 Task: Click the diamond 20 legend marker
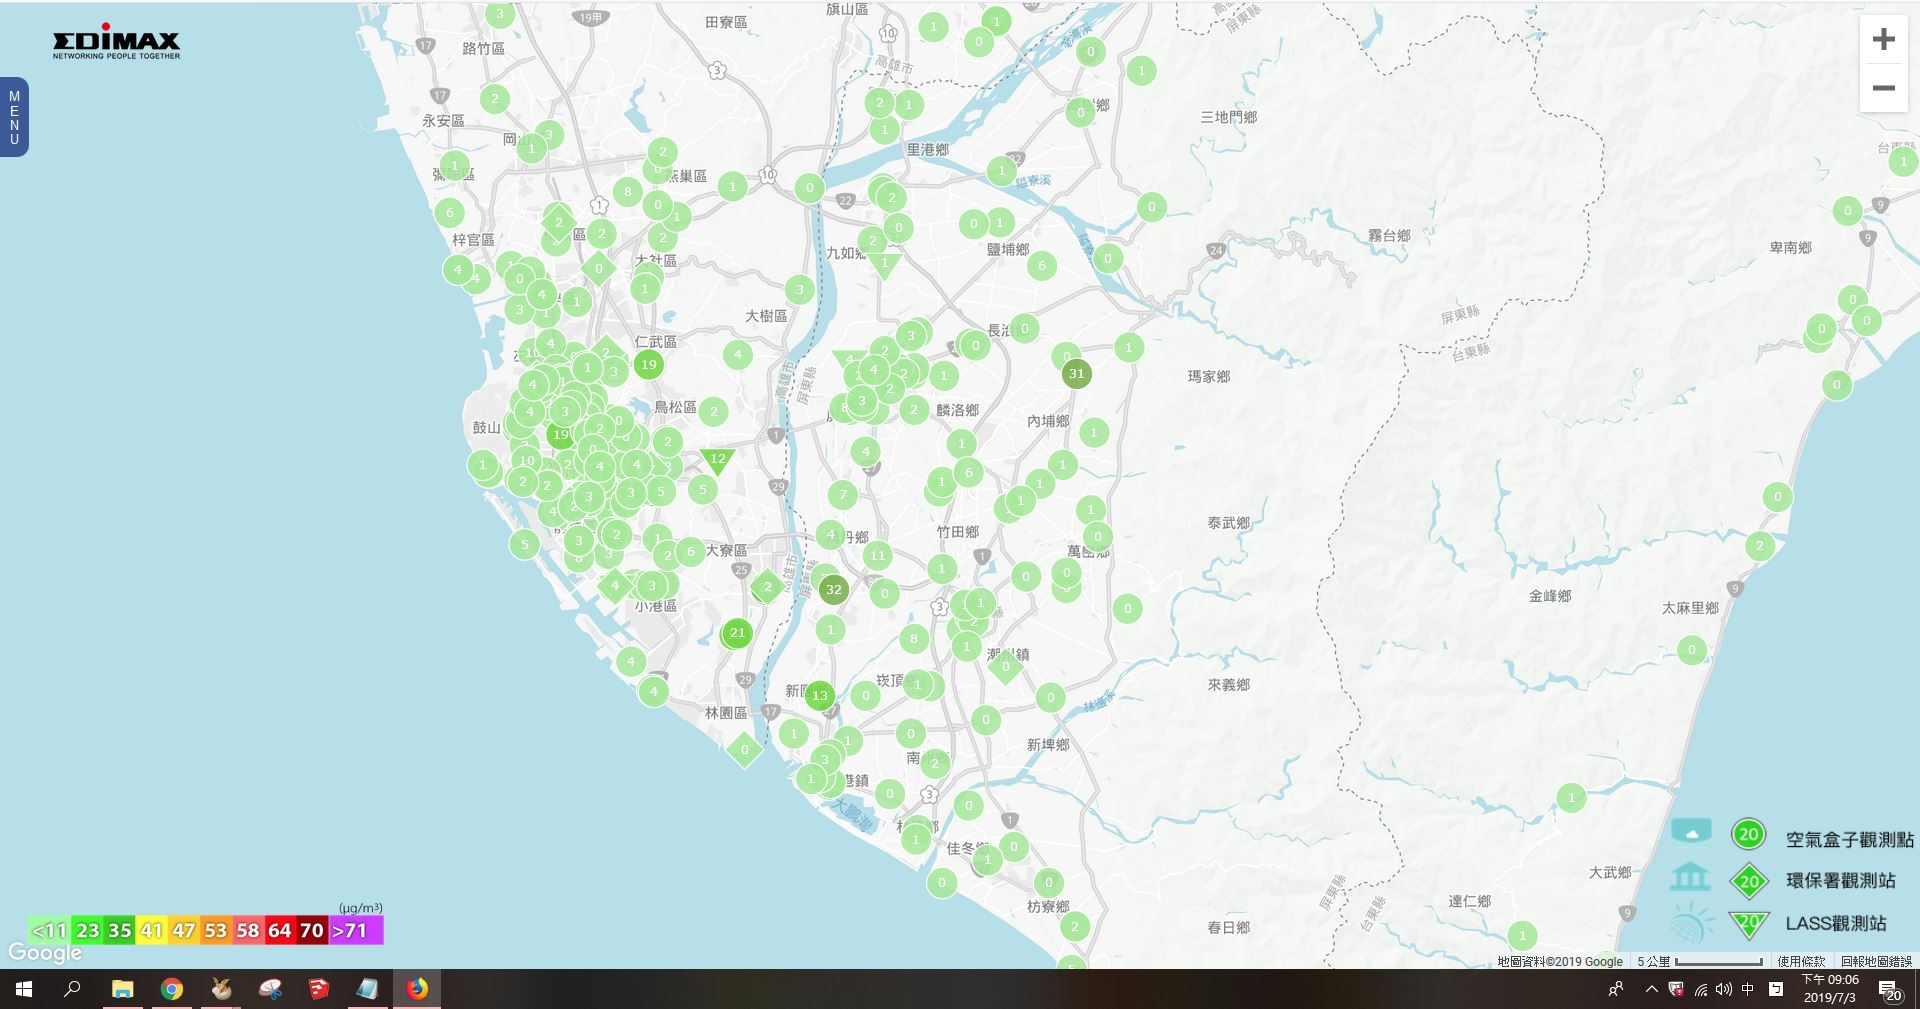(x=1749, y=881)
